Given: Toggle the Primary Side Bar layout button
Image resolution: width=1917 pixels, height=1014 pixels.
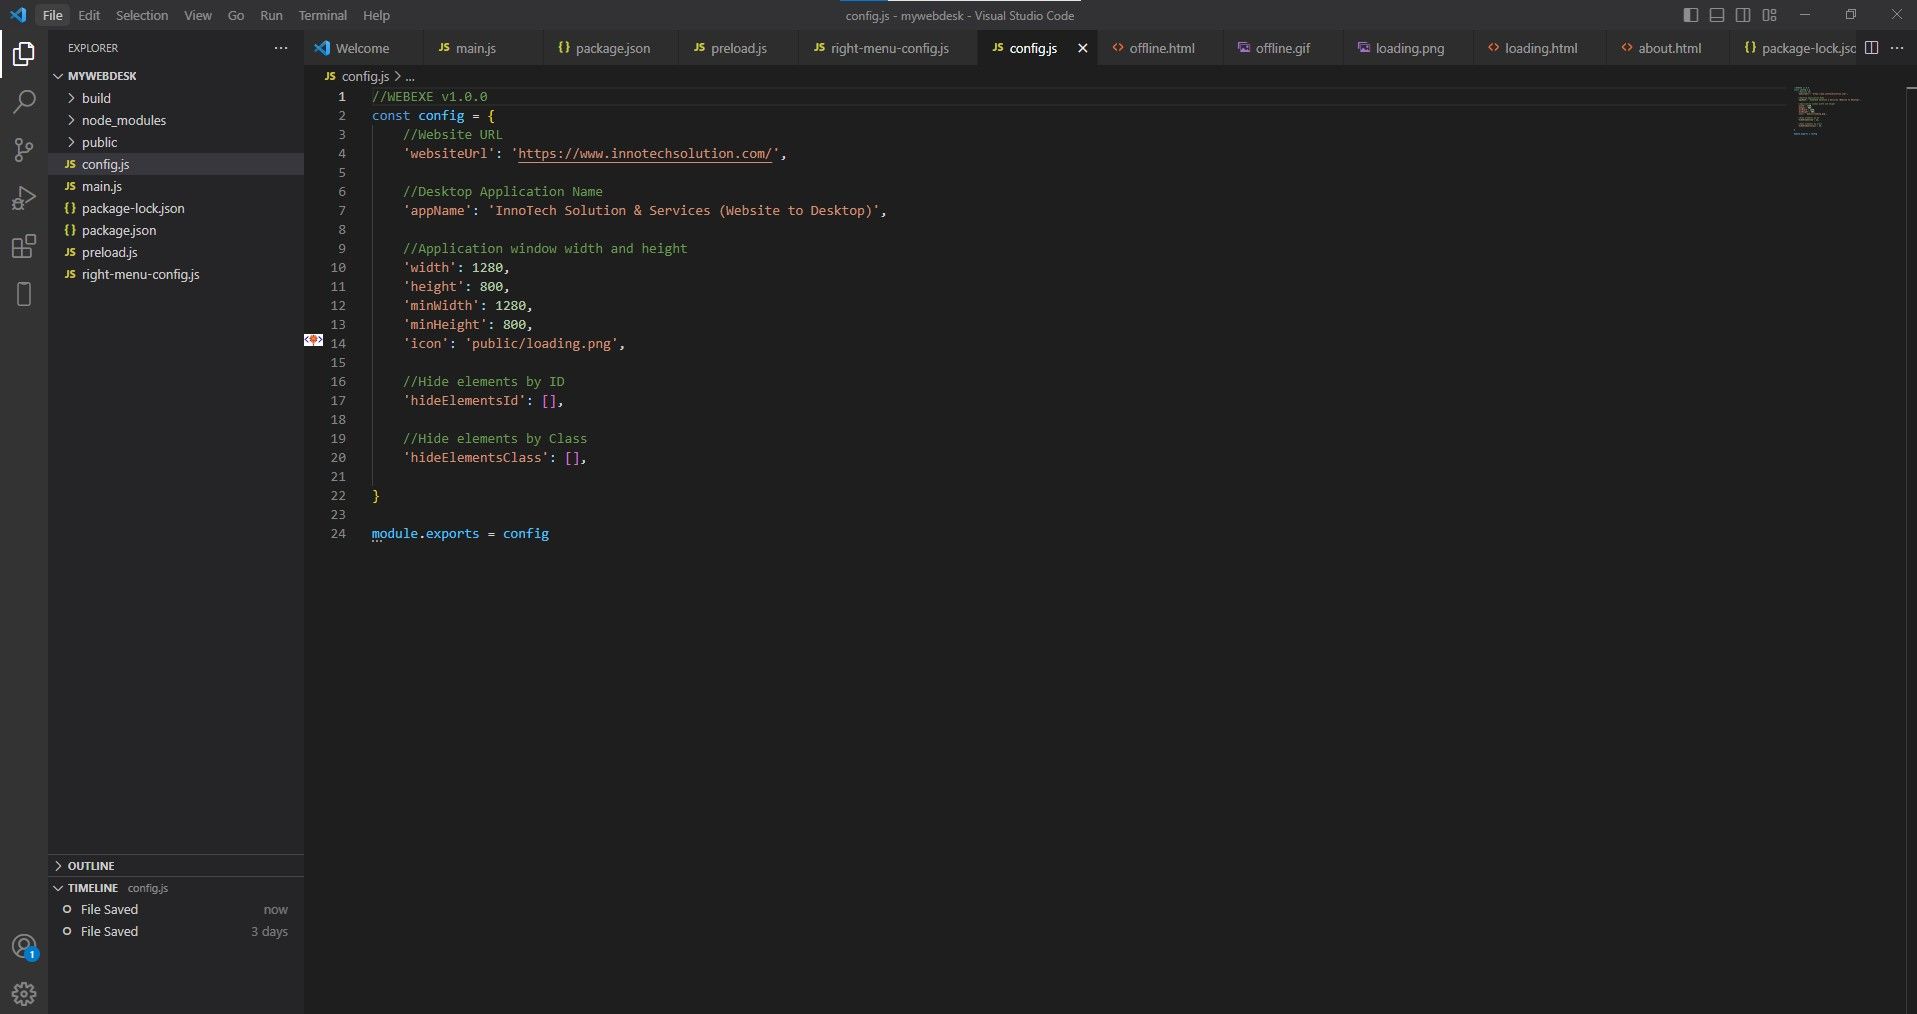Looking at the screenshot, I should [x=1691, y=15].
